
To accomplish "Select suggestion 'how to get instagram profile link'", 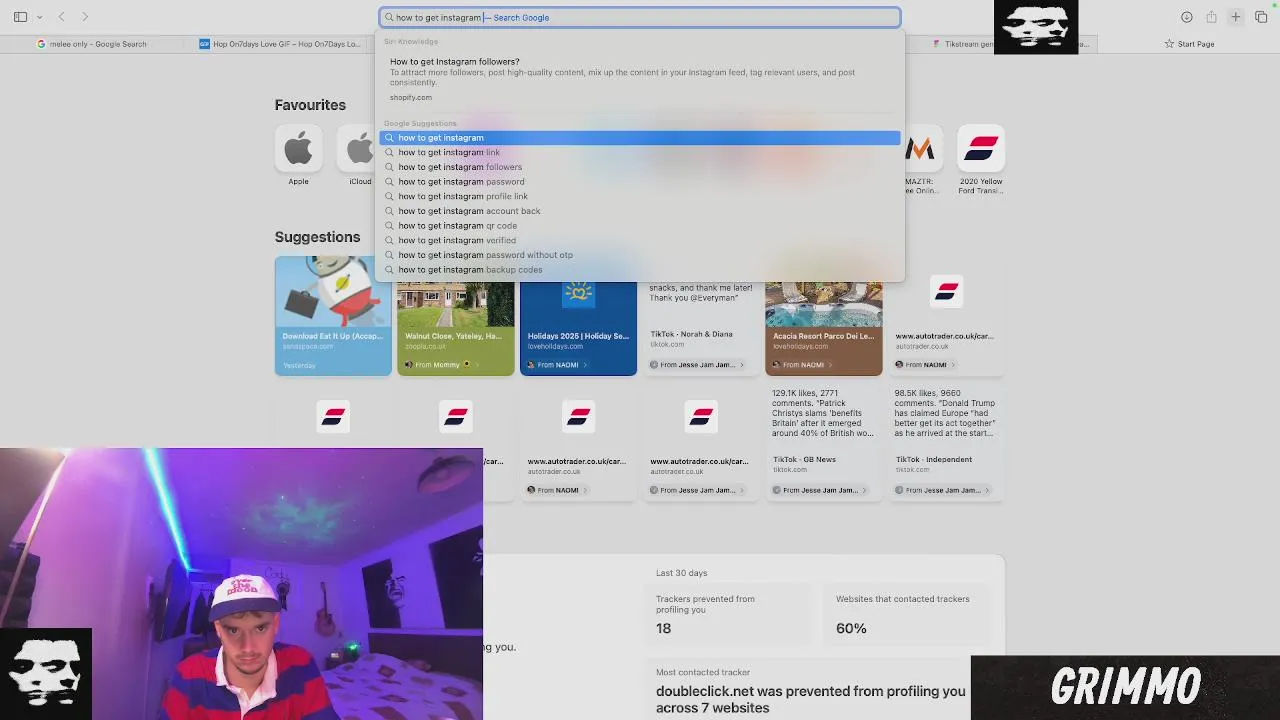I will (x=640, y=196).
